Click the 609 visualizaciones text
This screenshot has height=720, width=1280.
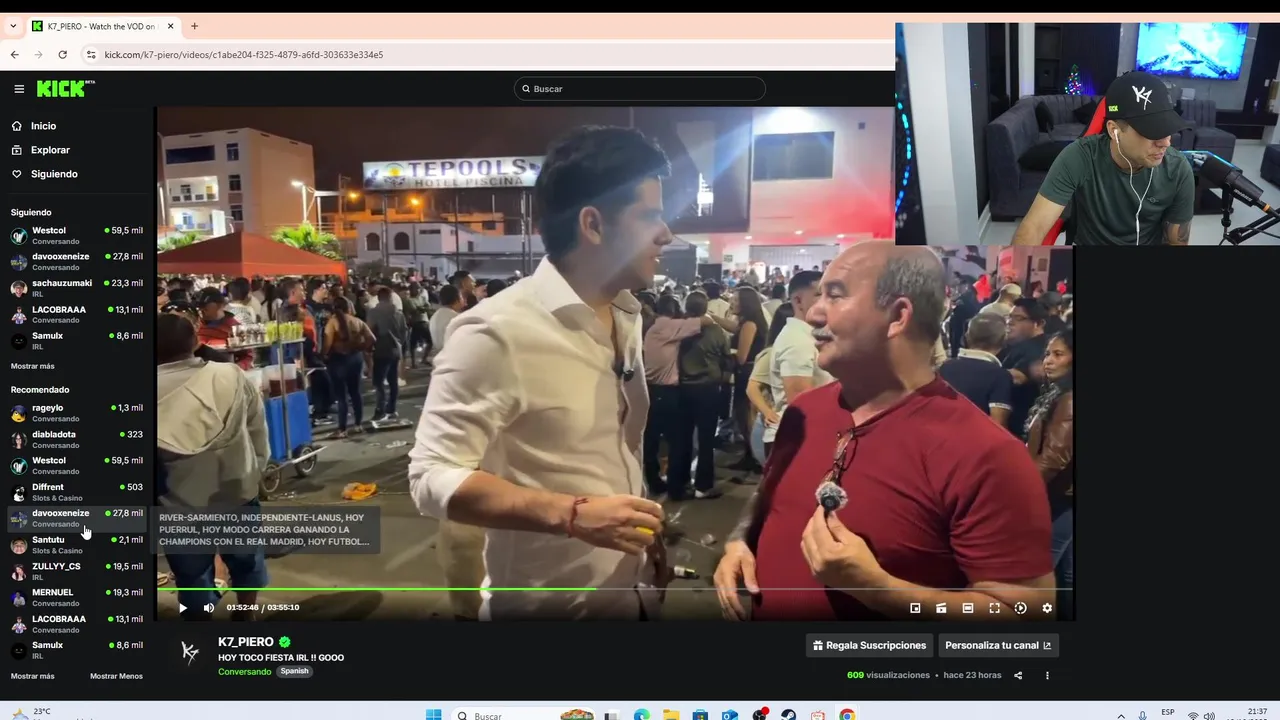pyautogui.click(x=888, y=675)
